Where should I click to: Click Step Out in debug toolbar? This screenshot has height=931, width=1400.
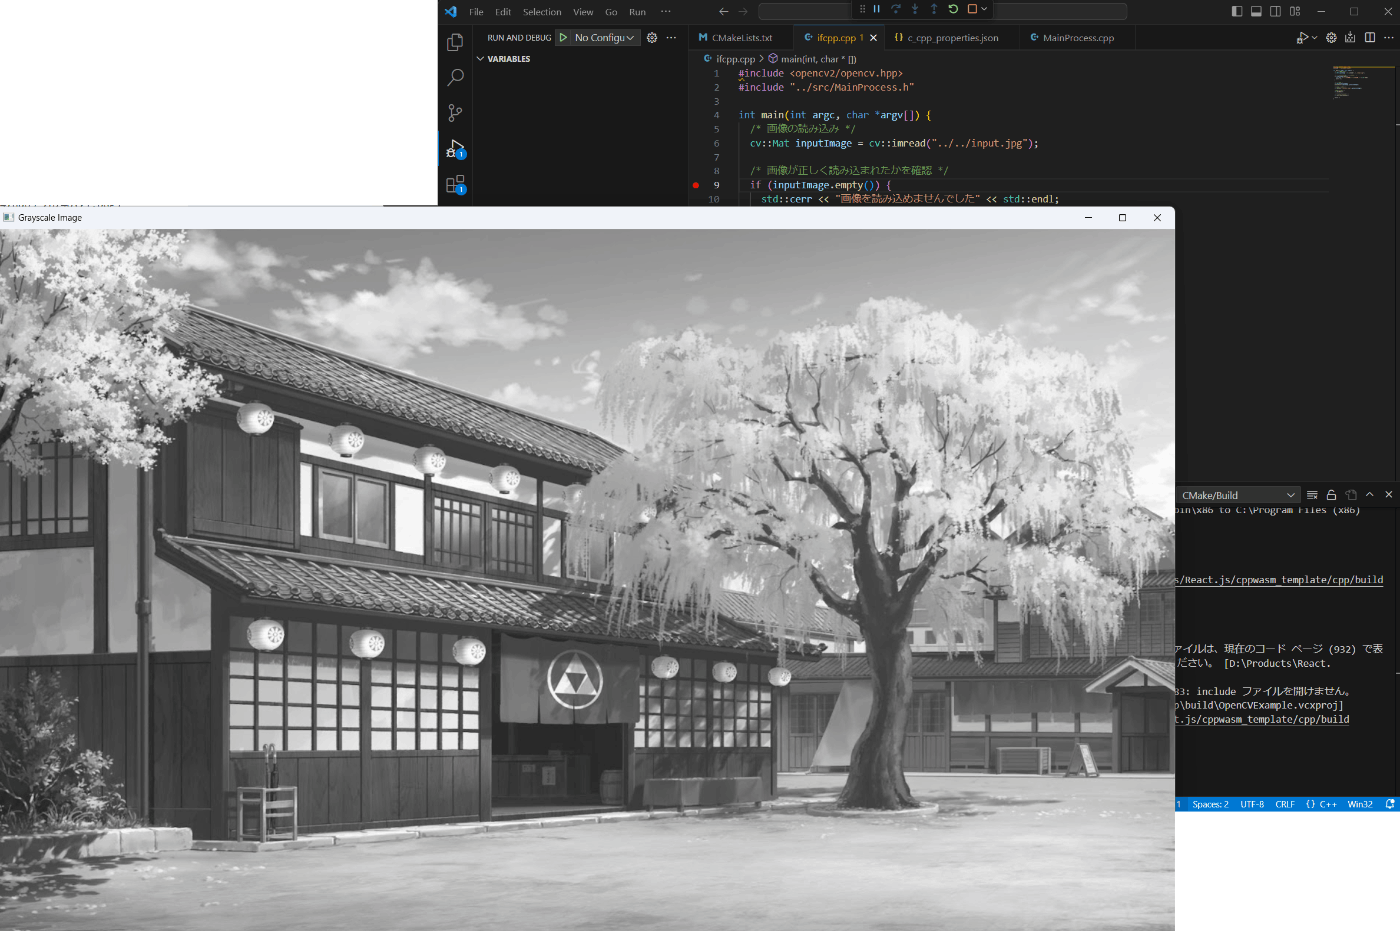pyautogui.click(x=934, y=9)
